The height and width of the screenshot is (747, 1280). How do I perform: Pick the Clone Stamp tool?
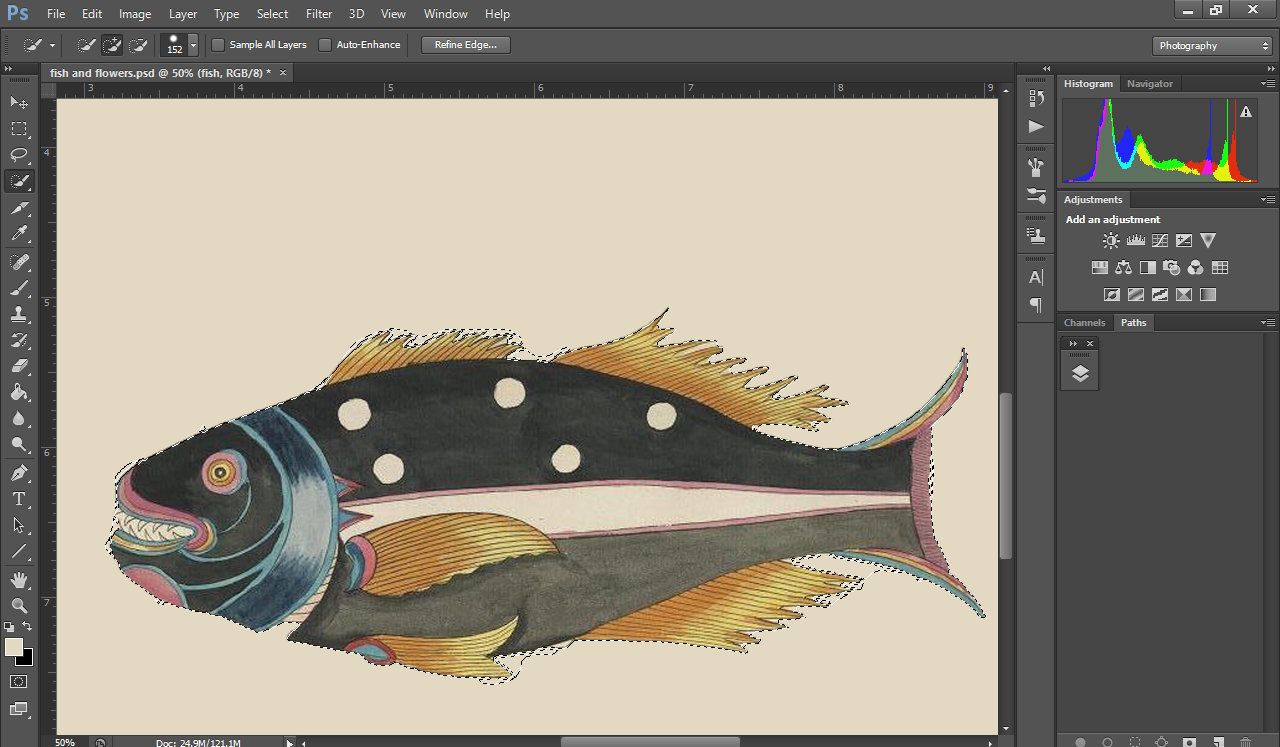tap(19, 314)
